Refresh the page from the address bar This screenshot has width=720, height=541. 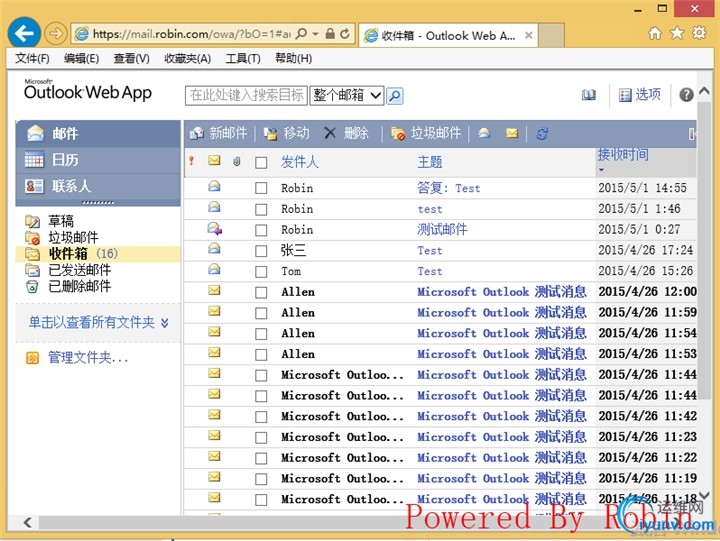(x=345, y=34)
